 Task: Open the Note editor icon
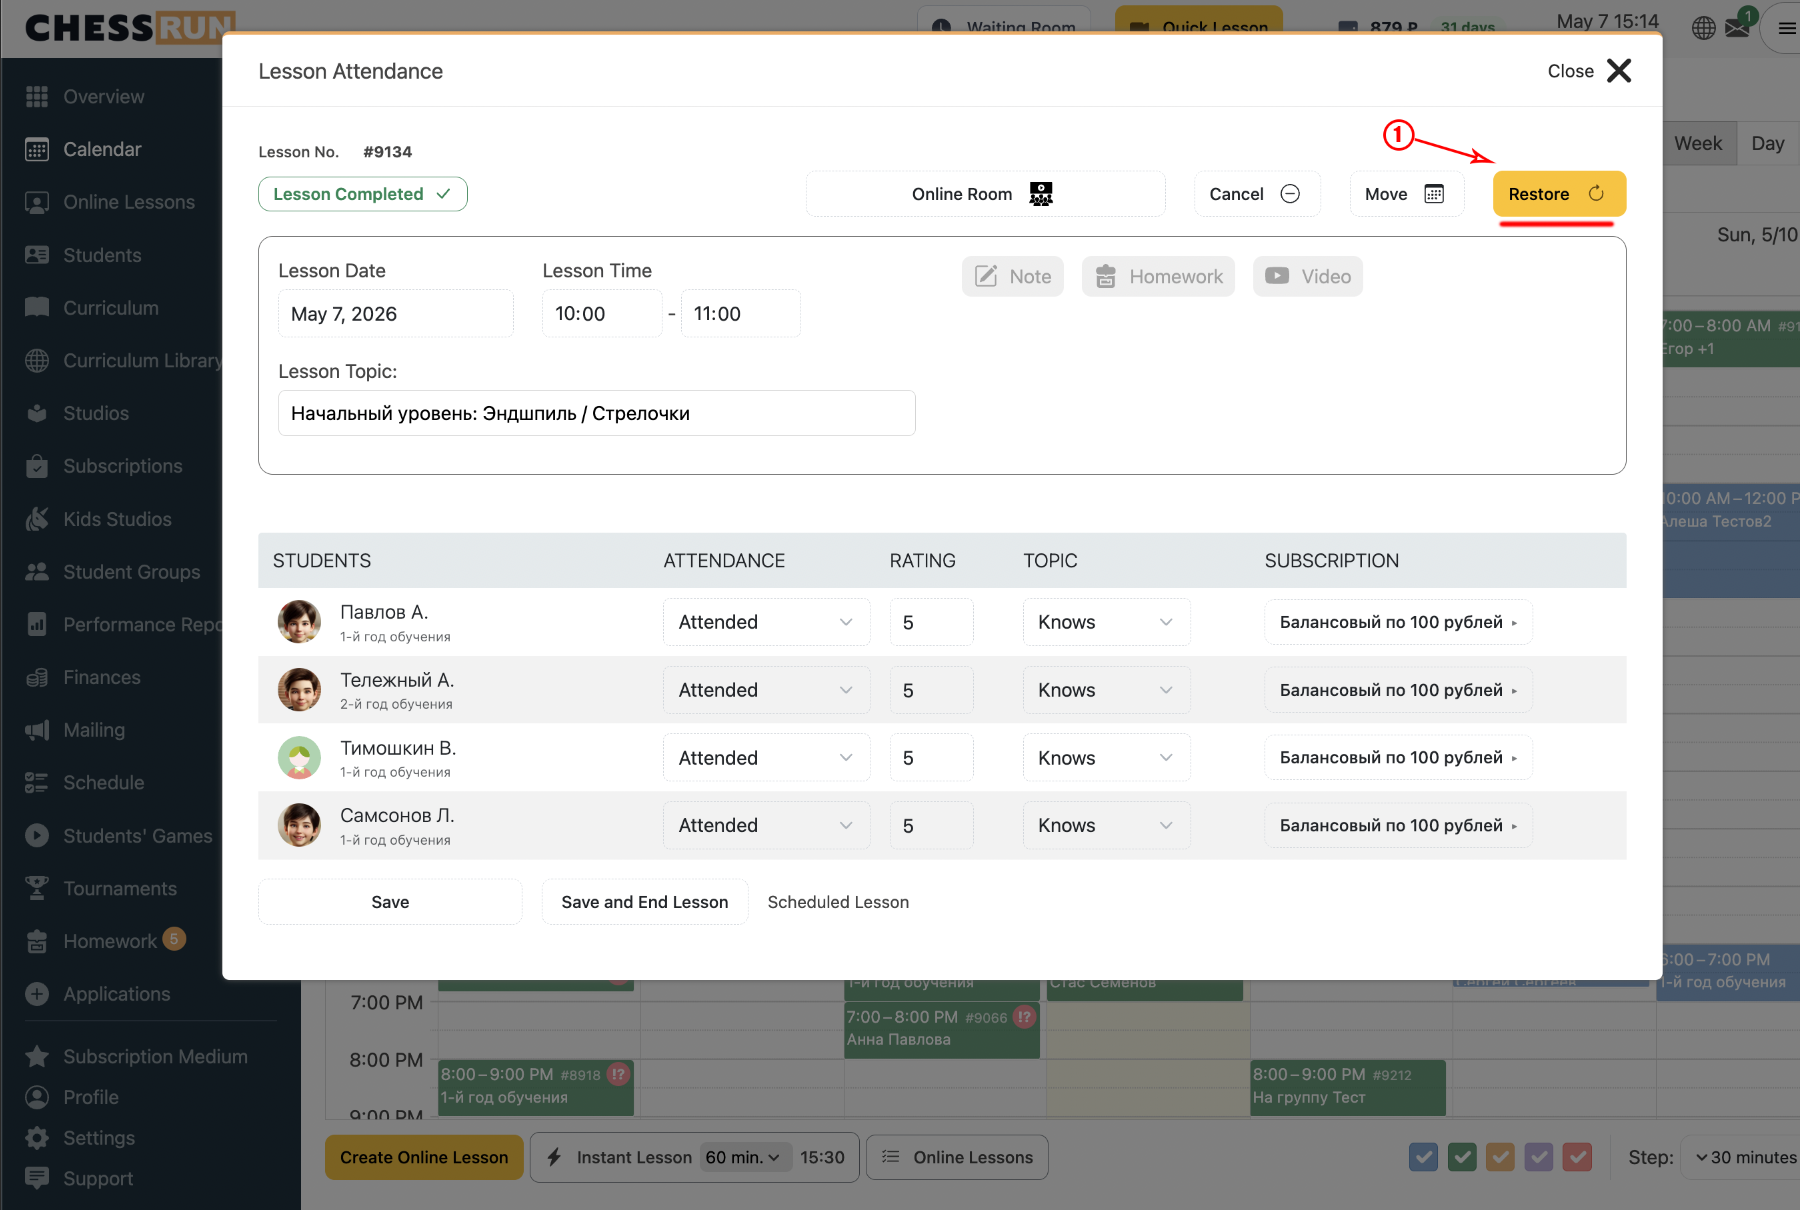[986, 277]
